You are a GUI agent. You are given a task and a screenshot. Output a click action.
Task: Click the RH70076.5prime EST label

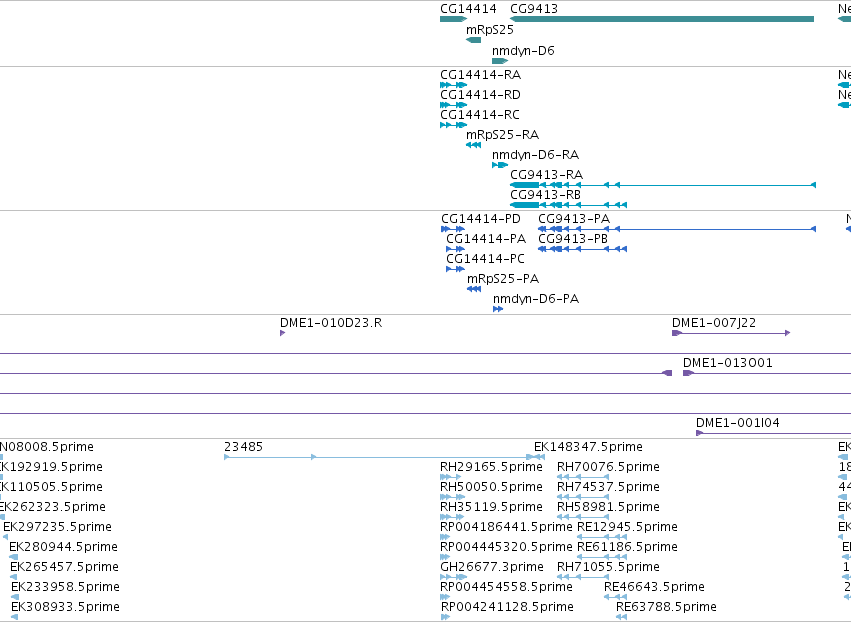click(x=608, y=467)
